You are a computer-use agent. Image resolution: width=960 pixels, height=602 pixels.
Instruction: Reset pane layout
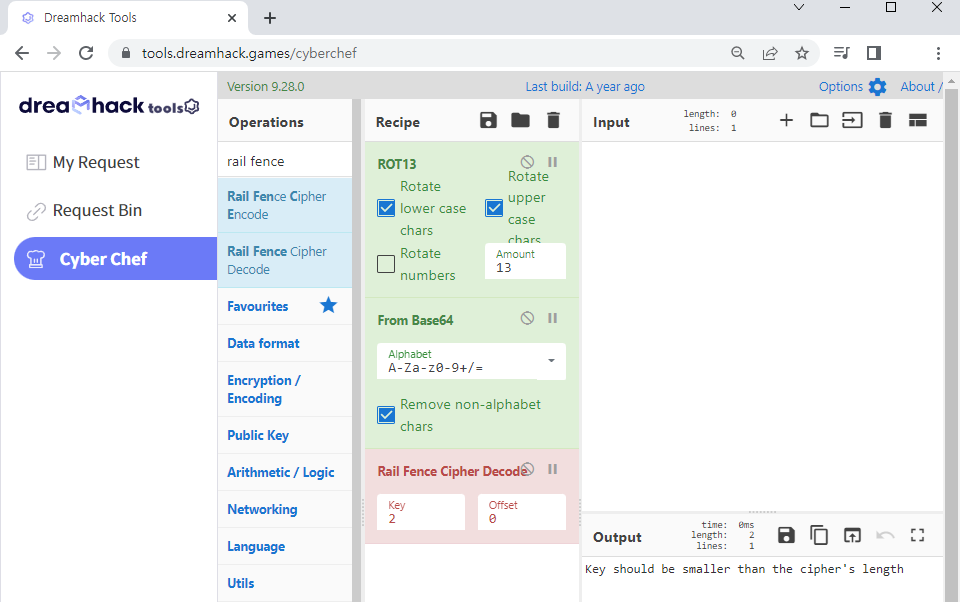tap(918, 120)
